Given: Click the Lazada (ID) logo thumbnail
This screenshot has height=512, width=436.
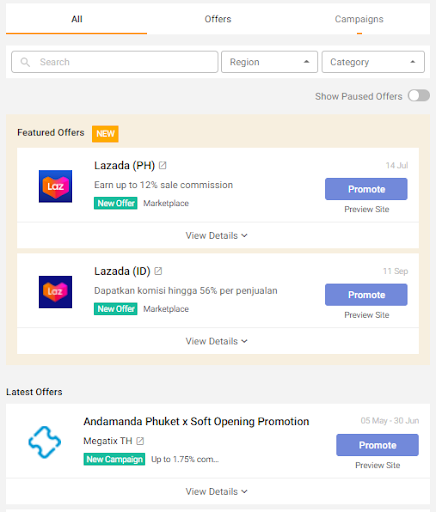Looking at the screenshot, I should pos(55,292).
